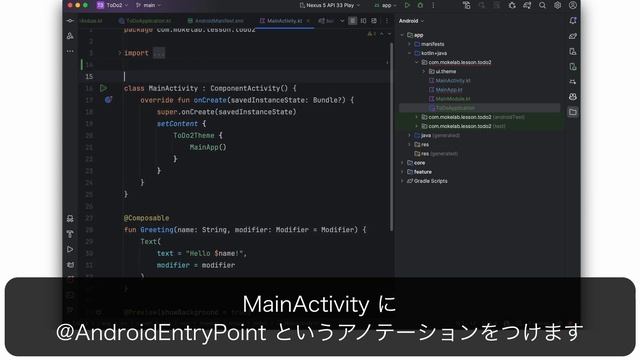Start debugging with the bug icon in top toolbar

[x=420, y=5]
